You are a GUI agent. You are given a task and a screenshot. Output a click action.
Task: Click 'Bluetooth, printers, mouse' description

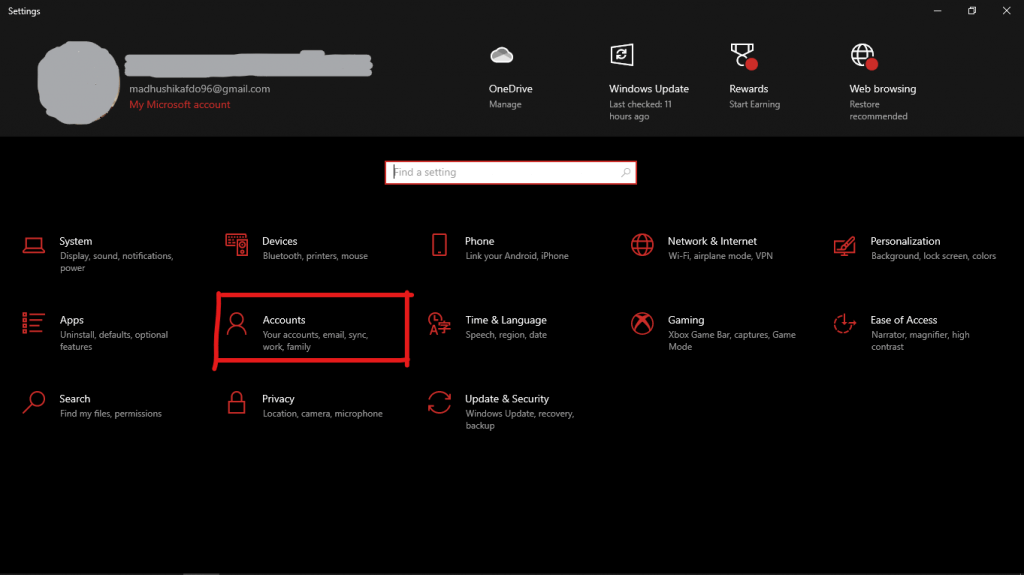[315, 256]
